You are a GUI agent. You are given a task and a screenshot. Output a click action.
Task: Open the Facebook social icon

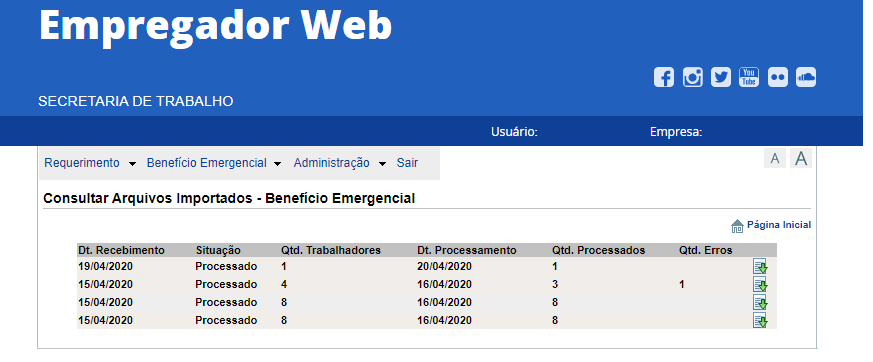(664, 77)
